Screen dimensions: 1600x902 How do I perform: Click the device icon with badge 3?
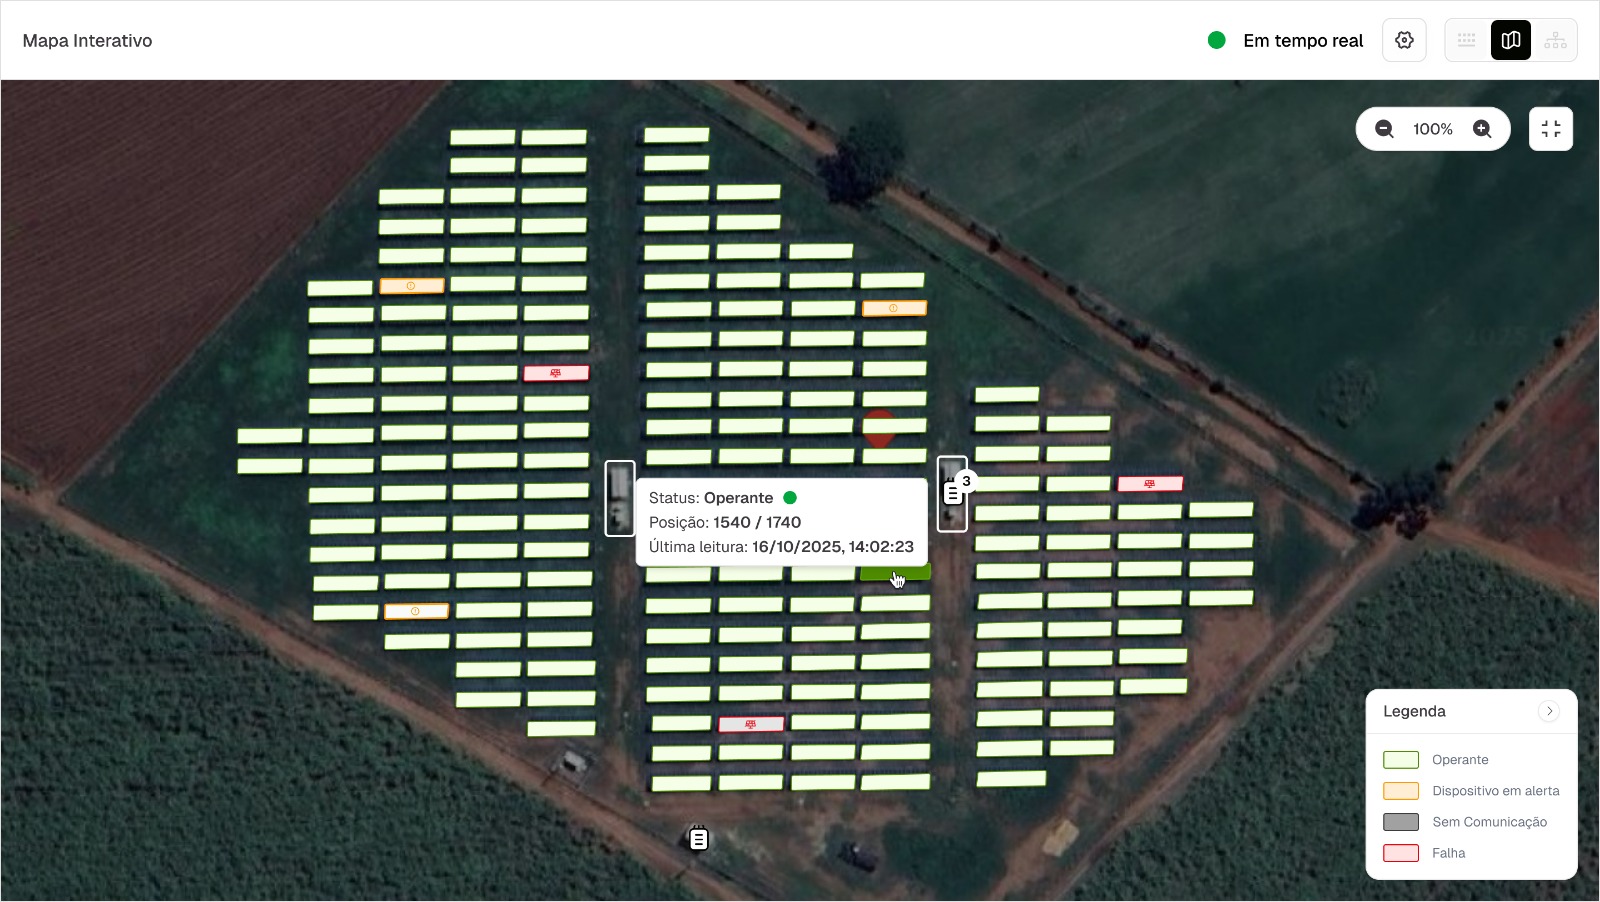pyautogui.click(x=953, y=493)
